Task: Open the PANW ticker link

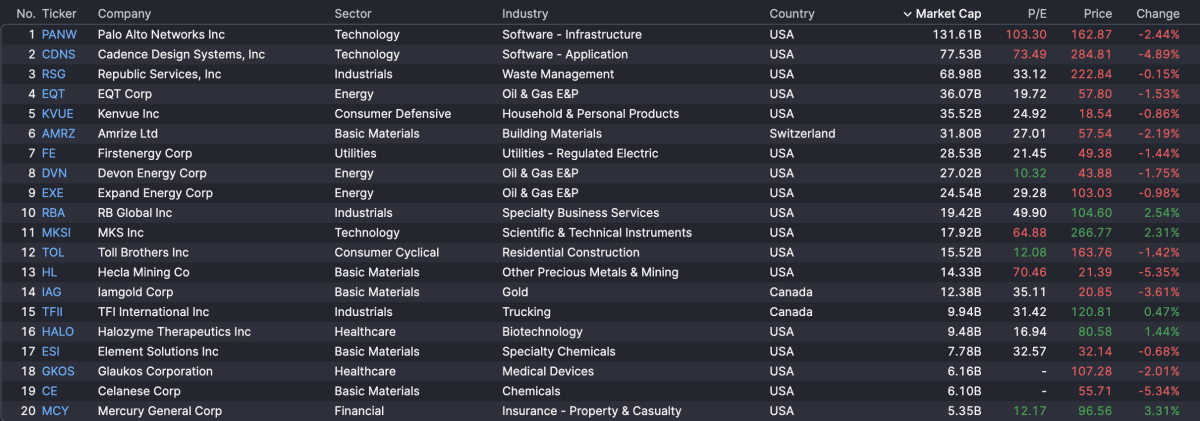Action: point(59,34)
